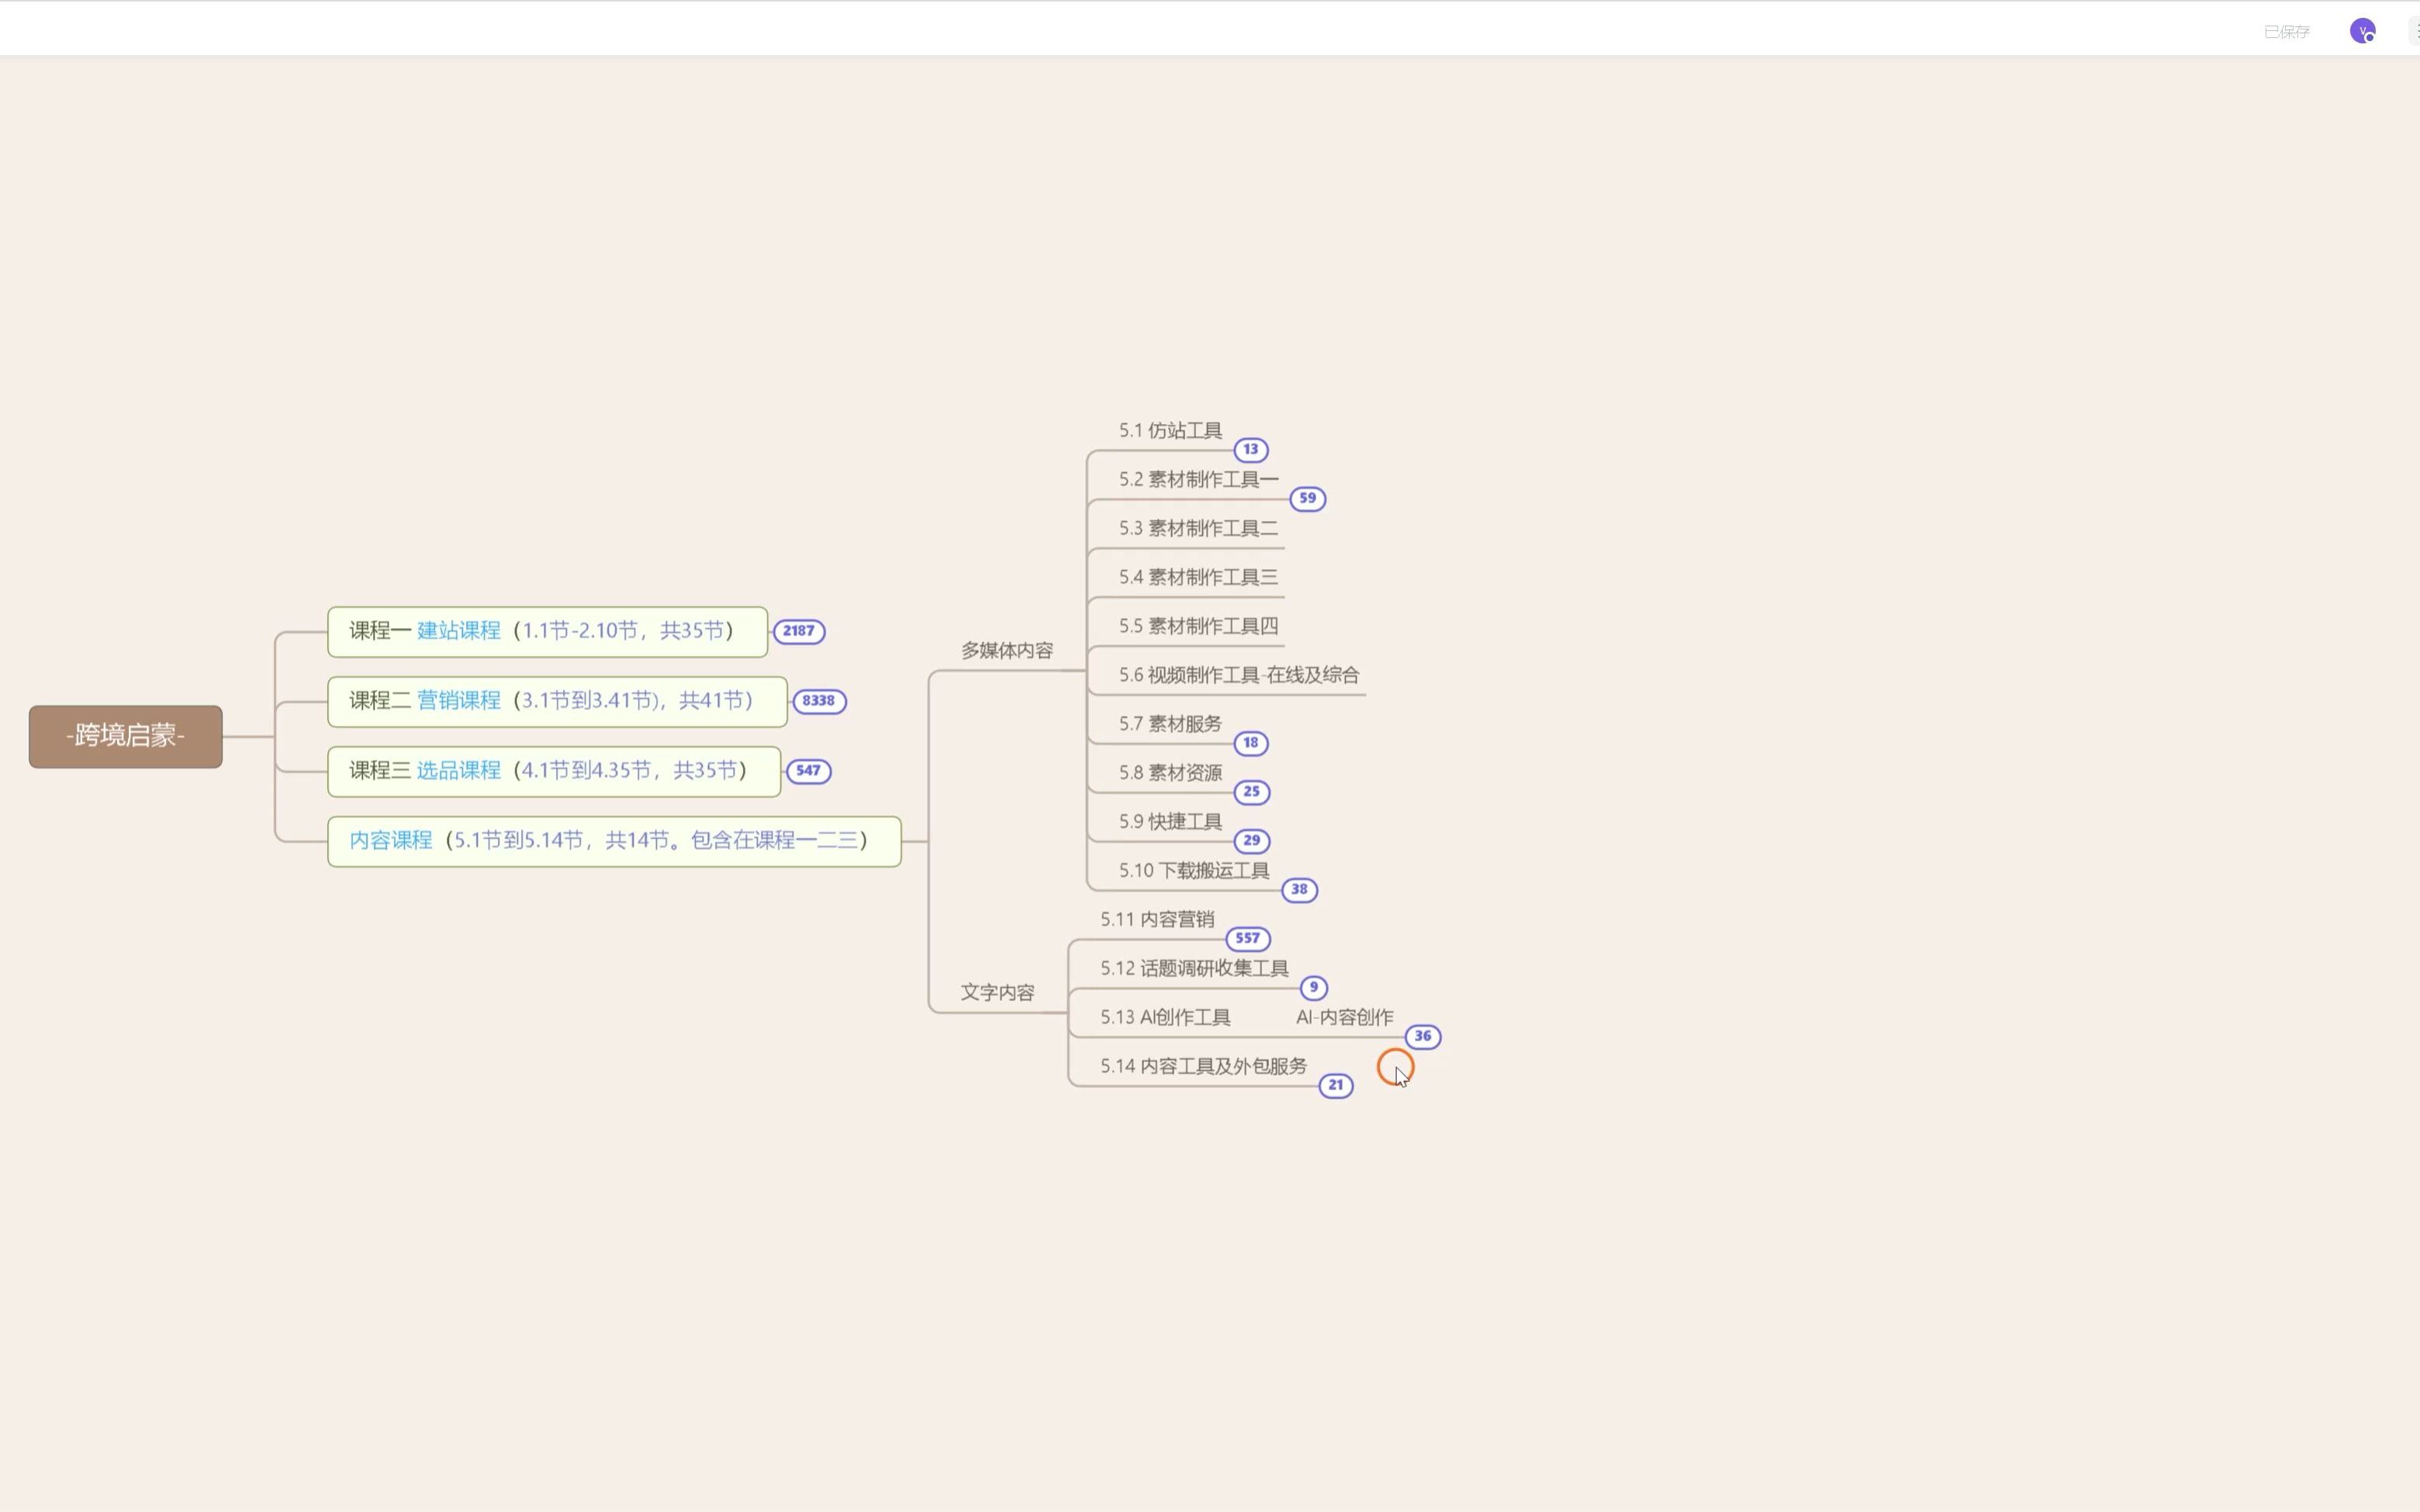Select the root node -跨境启蒙-
Viewport: 2420px width, 1512px height.
[x=126, y=736]
